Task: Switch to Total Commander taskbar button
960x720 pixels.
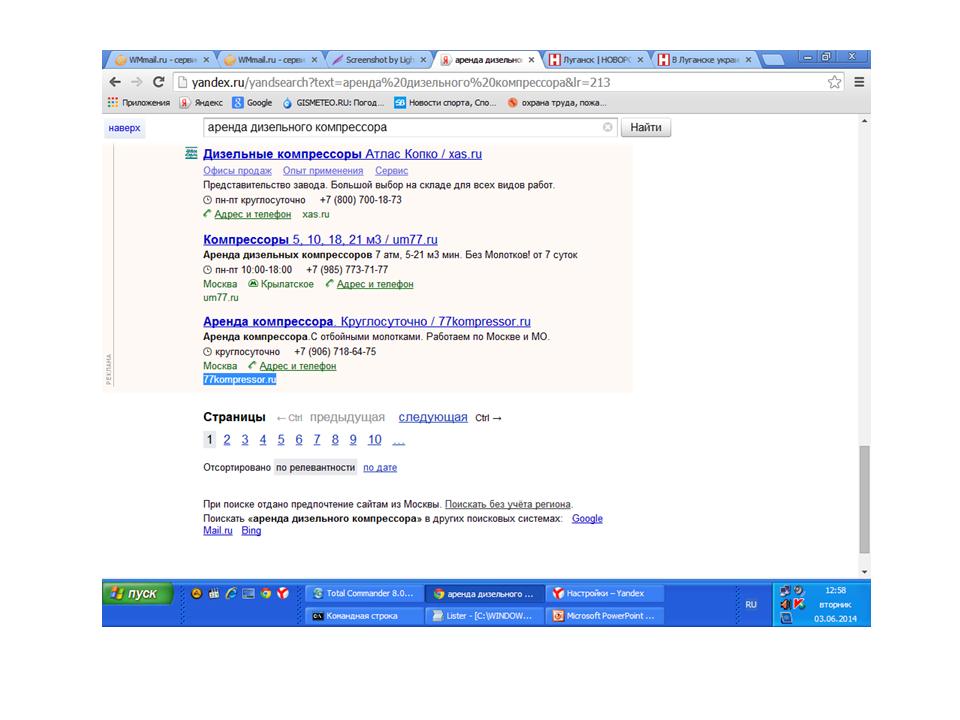Action: 364,593
